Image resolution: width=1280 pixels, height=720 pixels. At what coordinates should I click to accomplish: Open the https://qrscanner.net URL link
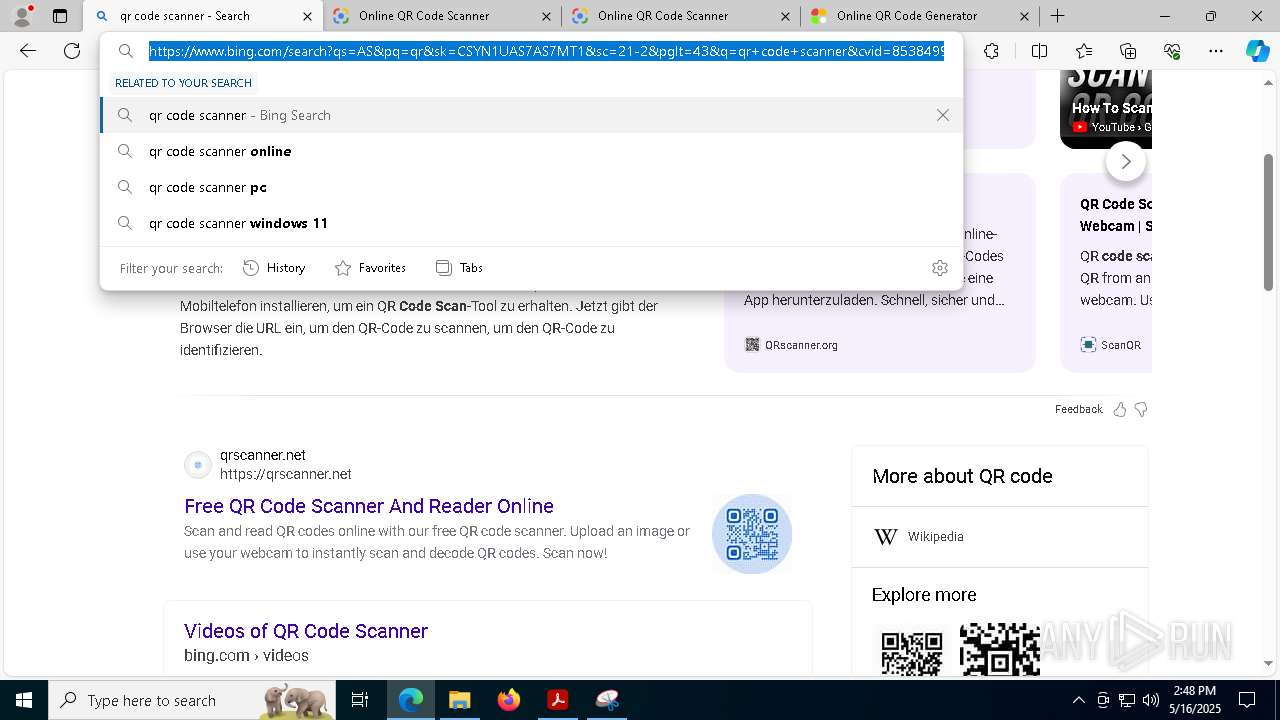[286, 474]
